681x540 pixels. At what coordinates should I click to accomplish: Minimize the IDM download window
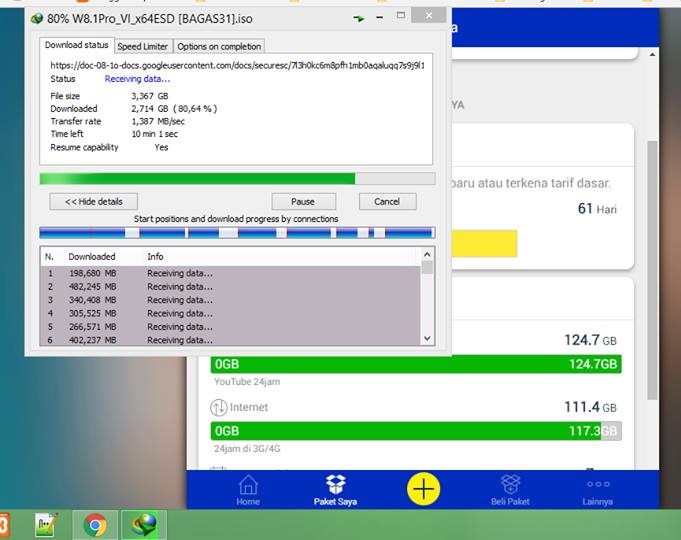click(x=380, y=17)
